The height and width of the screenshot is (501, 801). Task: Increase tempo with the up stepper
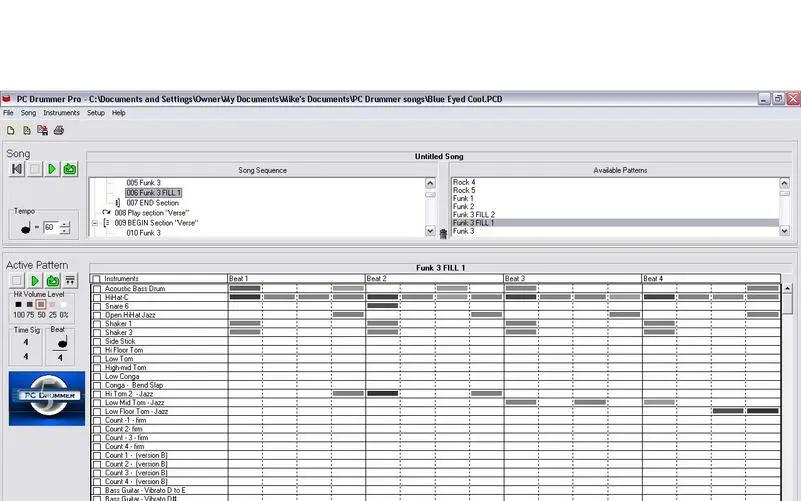coord(65,224)
